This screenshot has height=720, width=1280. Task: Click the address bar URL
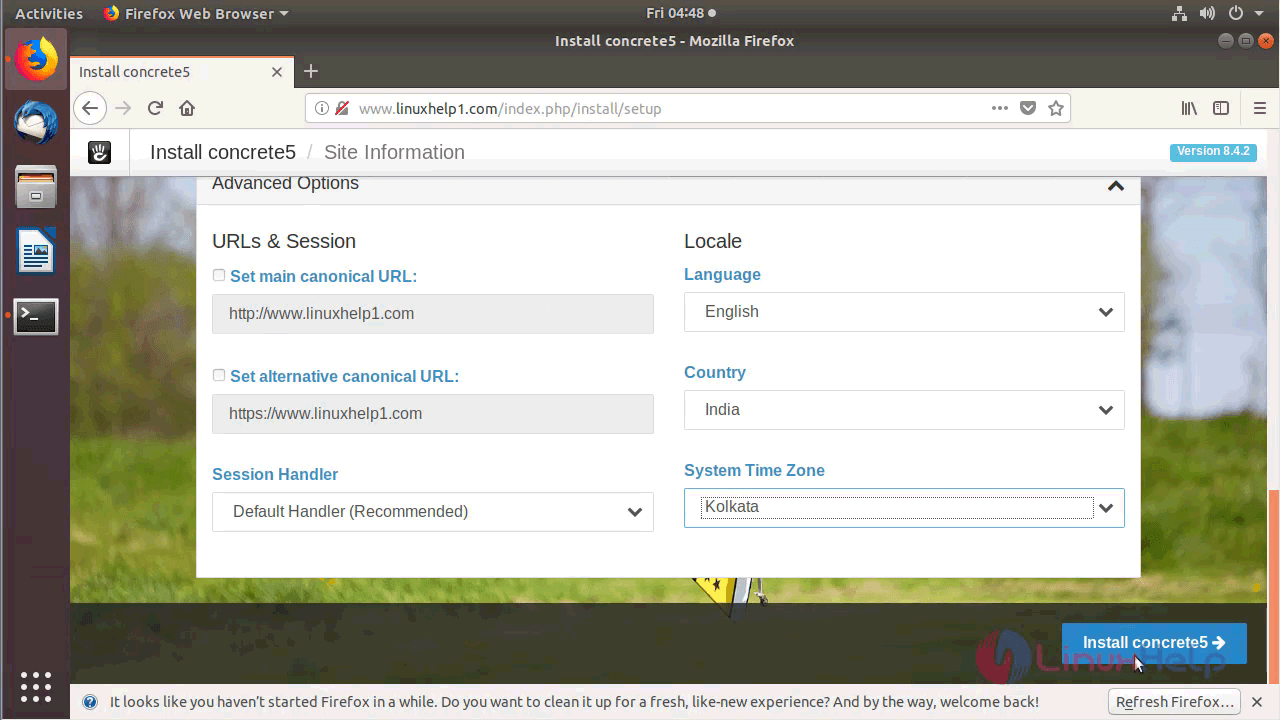pyautogui.click(x=510, y=108)
